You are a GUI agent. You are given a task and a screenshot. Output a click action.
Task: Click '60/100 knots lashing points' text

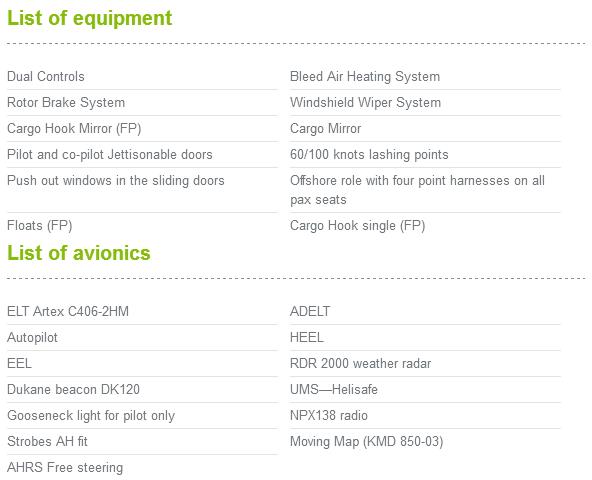pyautogui.click(x=369, y=155)
